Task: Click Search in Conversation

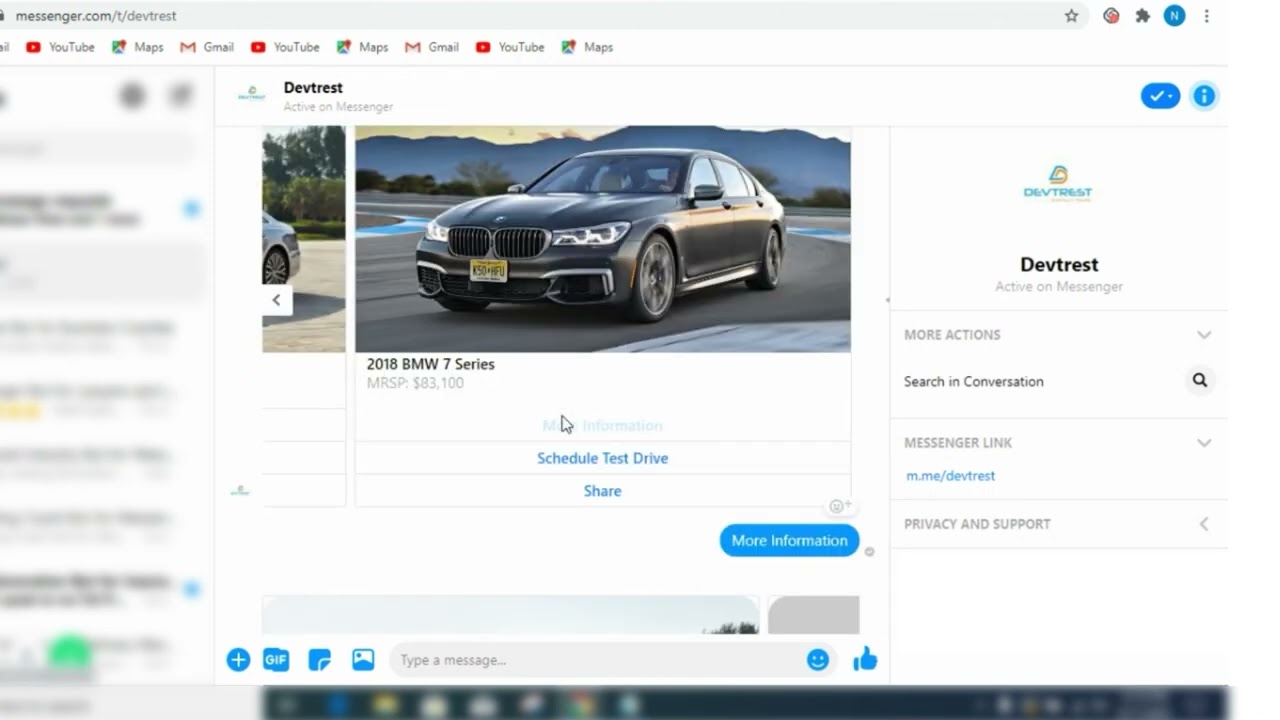Action: 974,381
